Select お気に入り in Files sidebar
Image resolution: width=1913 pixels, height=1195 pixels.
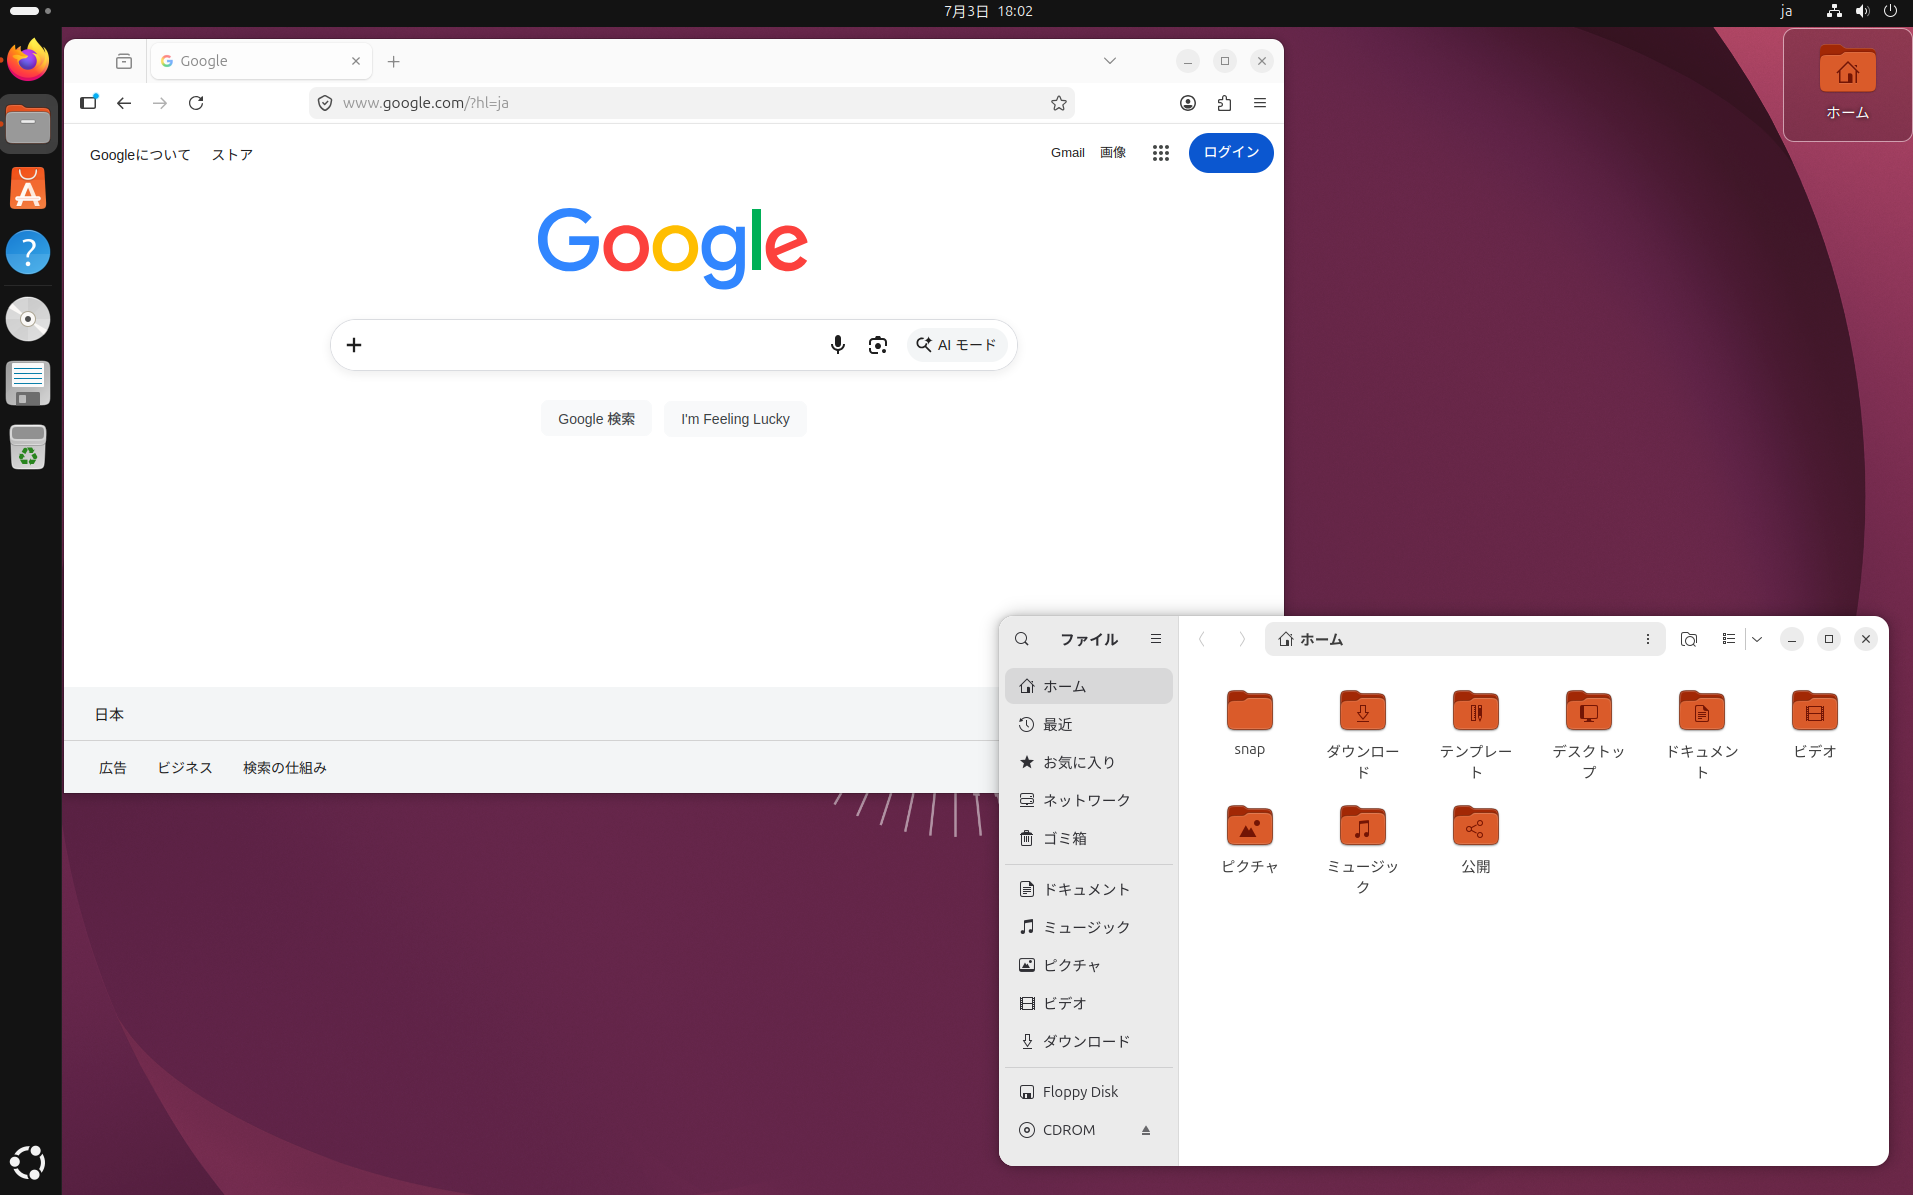(1089, 763)
